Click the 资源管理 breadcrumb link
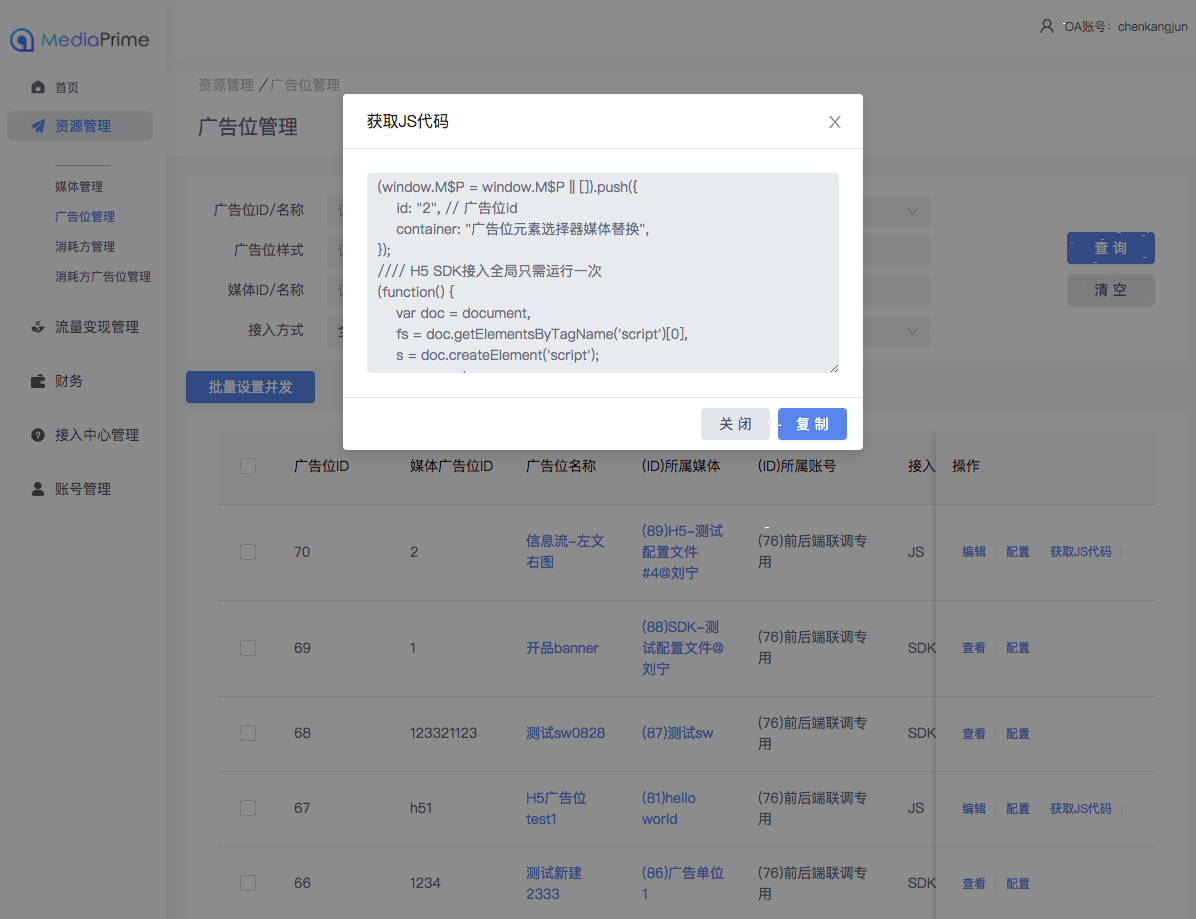The width and height of the screenshot is (1196, 919). tap(226, 85)
